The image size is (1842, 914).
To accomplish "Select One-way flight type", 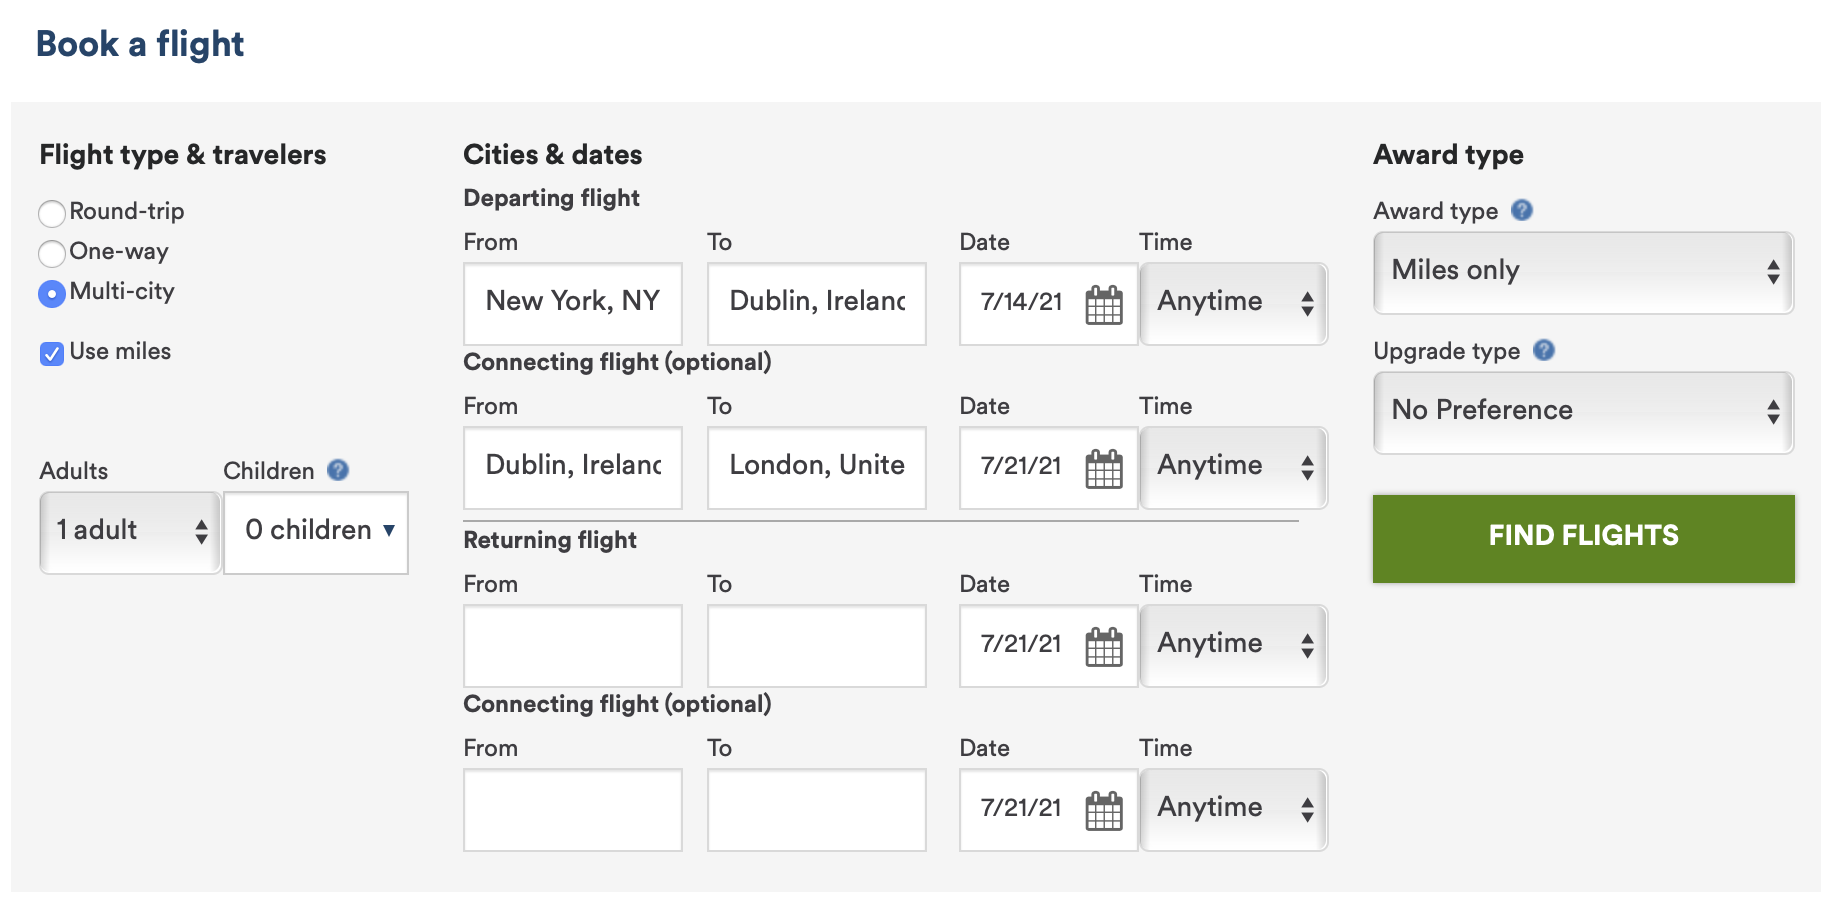I will pos(52,253).
